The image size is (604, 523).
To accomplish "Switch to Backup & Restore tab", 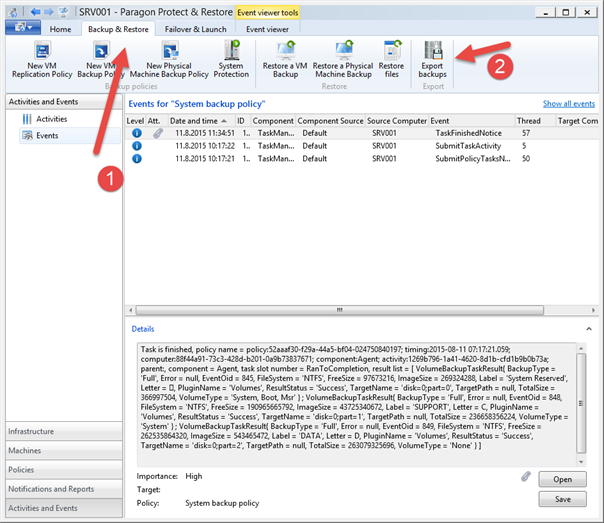I will [118, 29].
